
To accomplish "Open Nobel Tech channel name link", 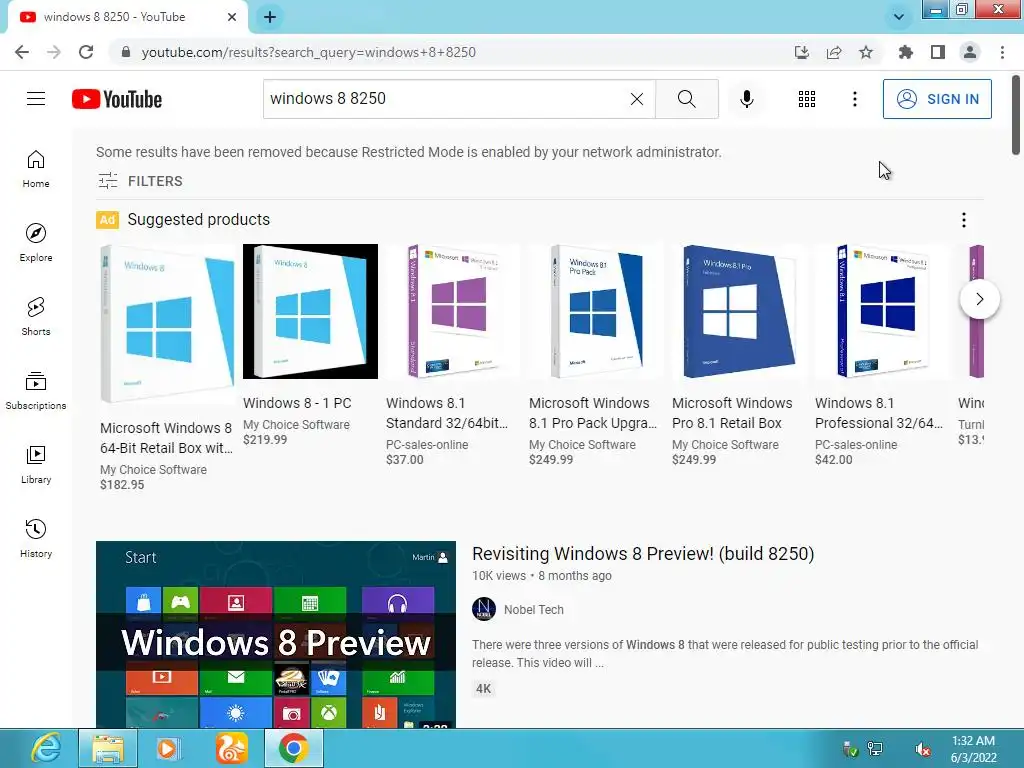I will (x=534, y=609).
